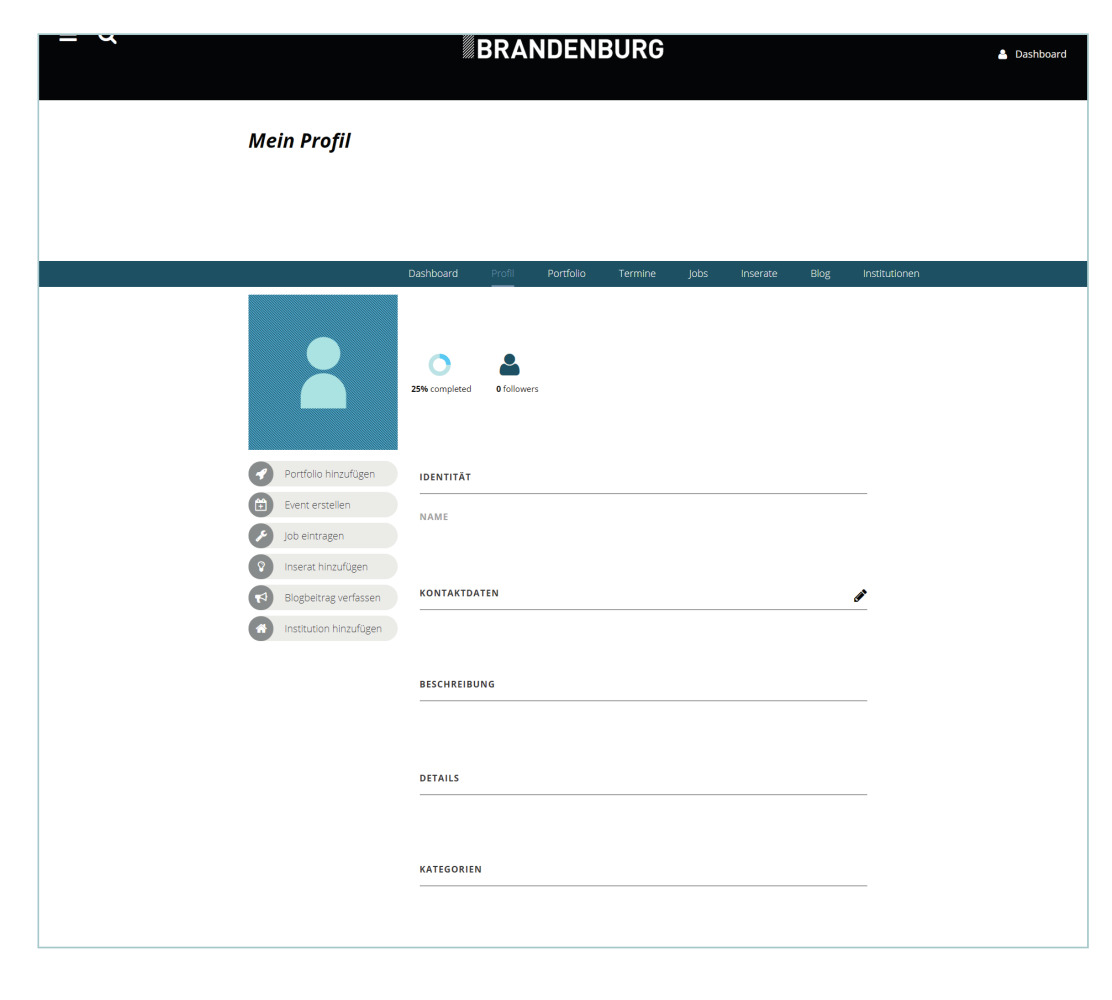Click the search magnifier icon
1112x1000 pixels.
107,39
